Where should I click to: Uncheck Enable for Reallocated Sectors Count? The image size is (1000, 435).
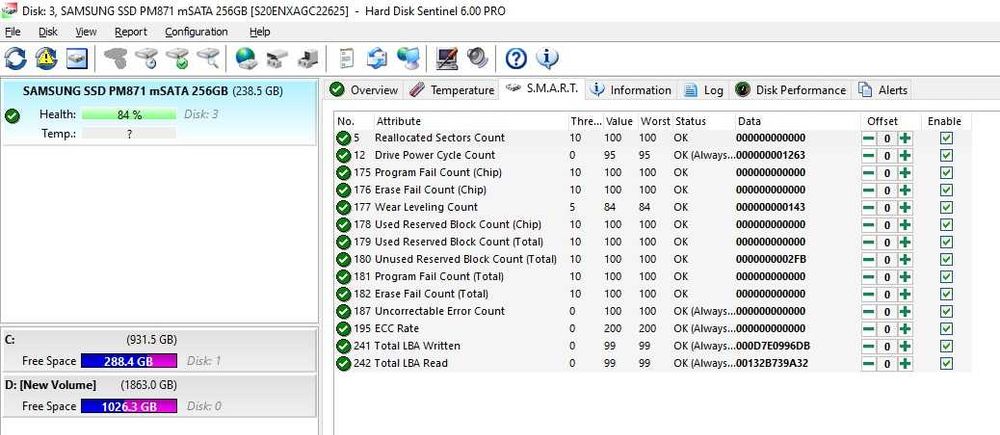[x=946, y=138]
